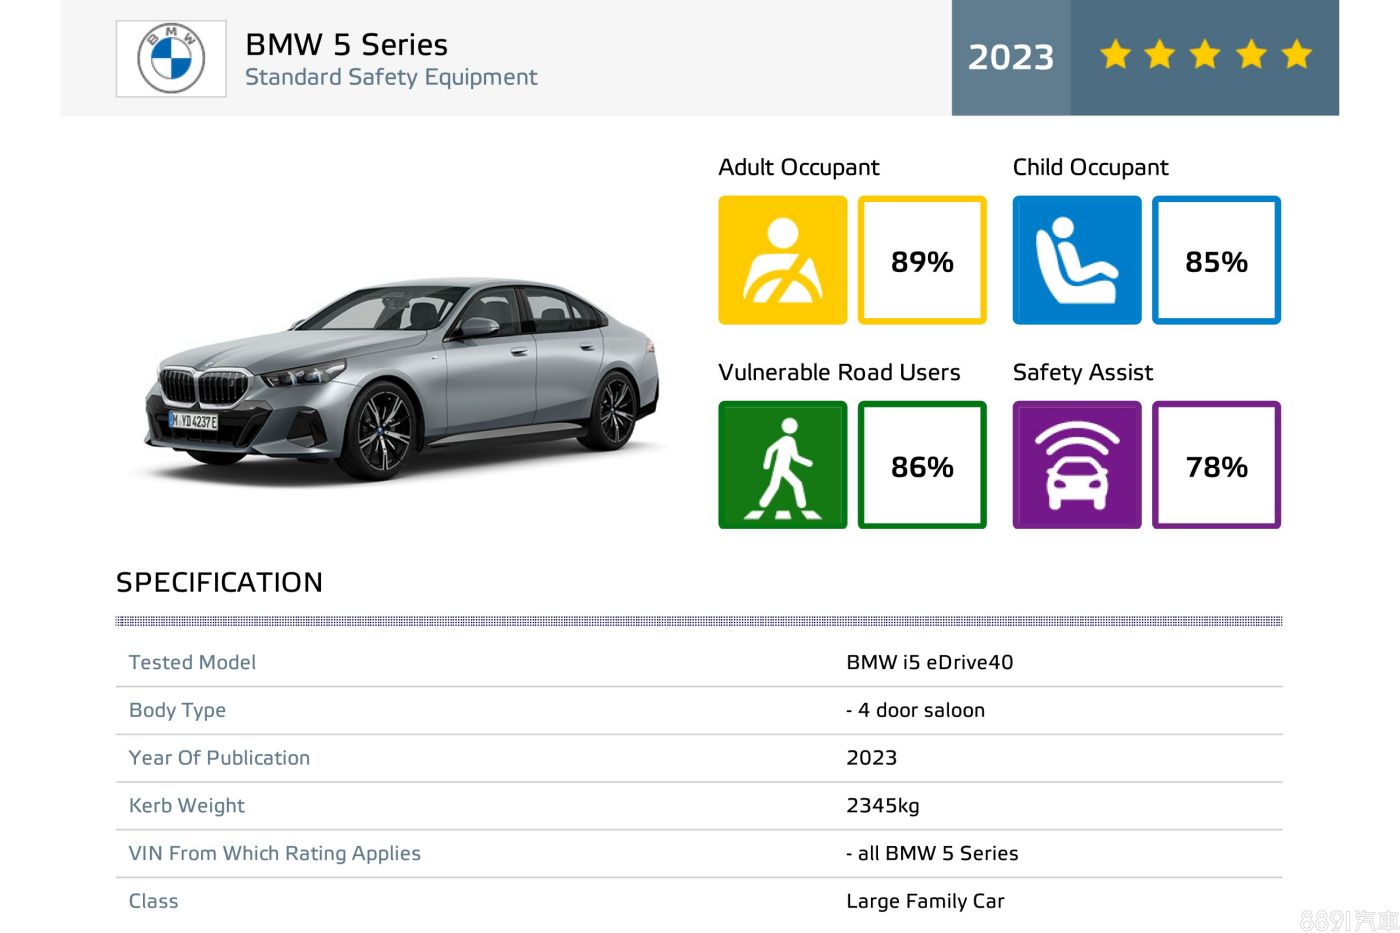Select the 86% Vulnerable Road Users score

pos(922,466)
